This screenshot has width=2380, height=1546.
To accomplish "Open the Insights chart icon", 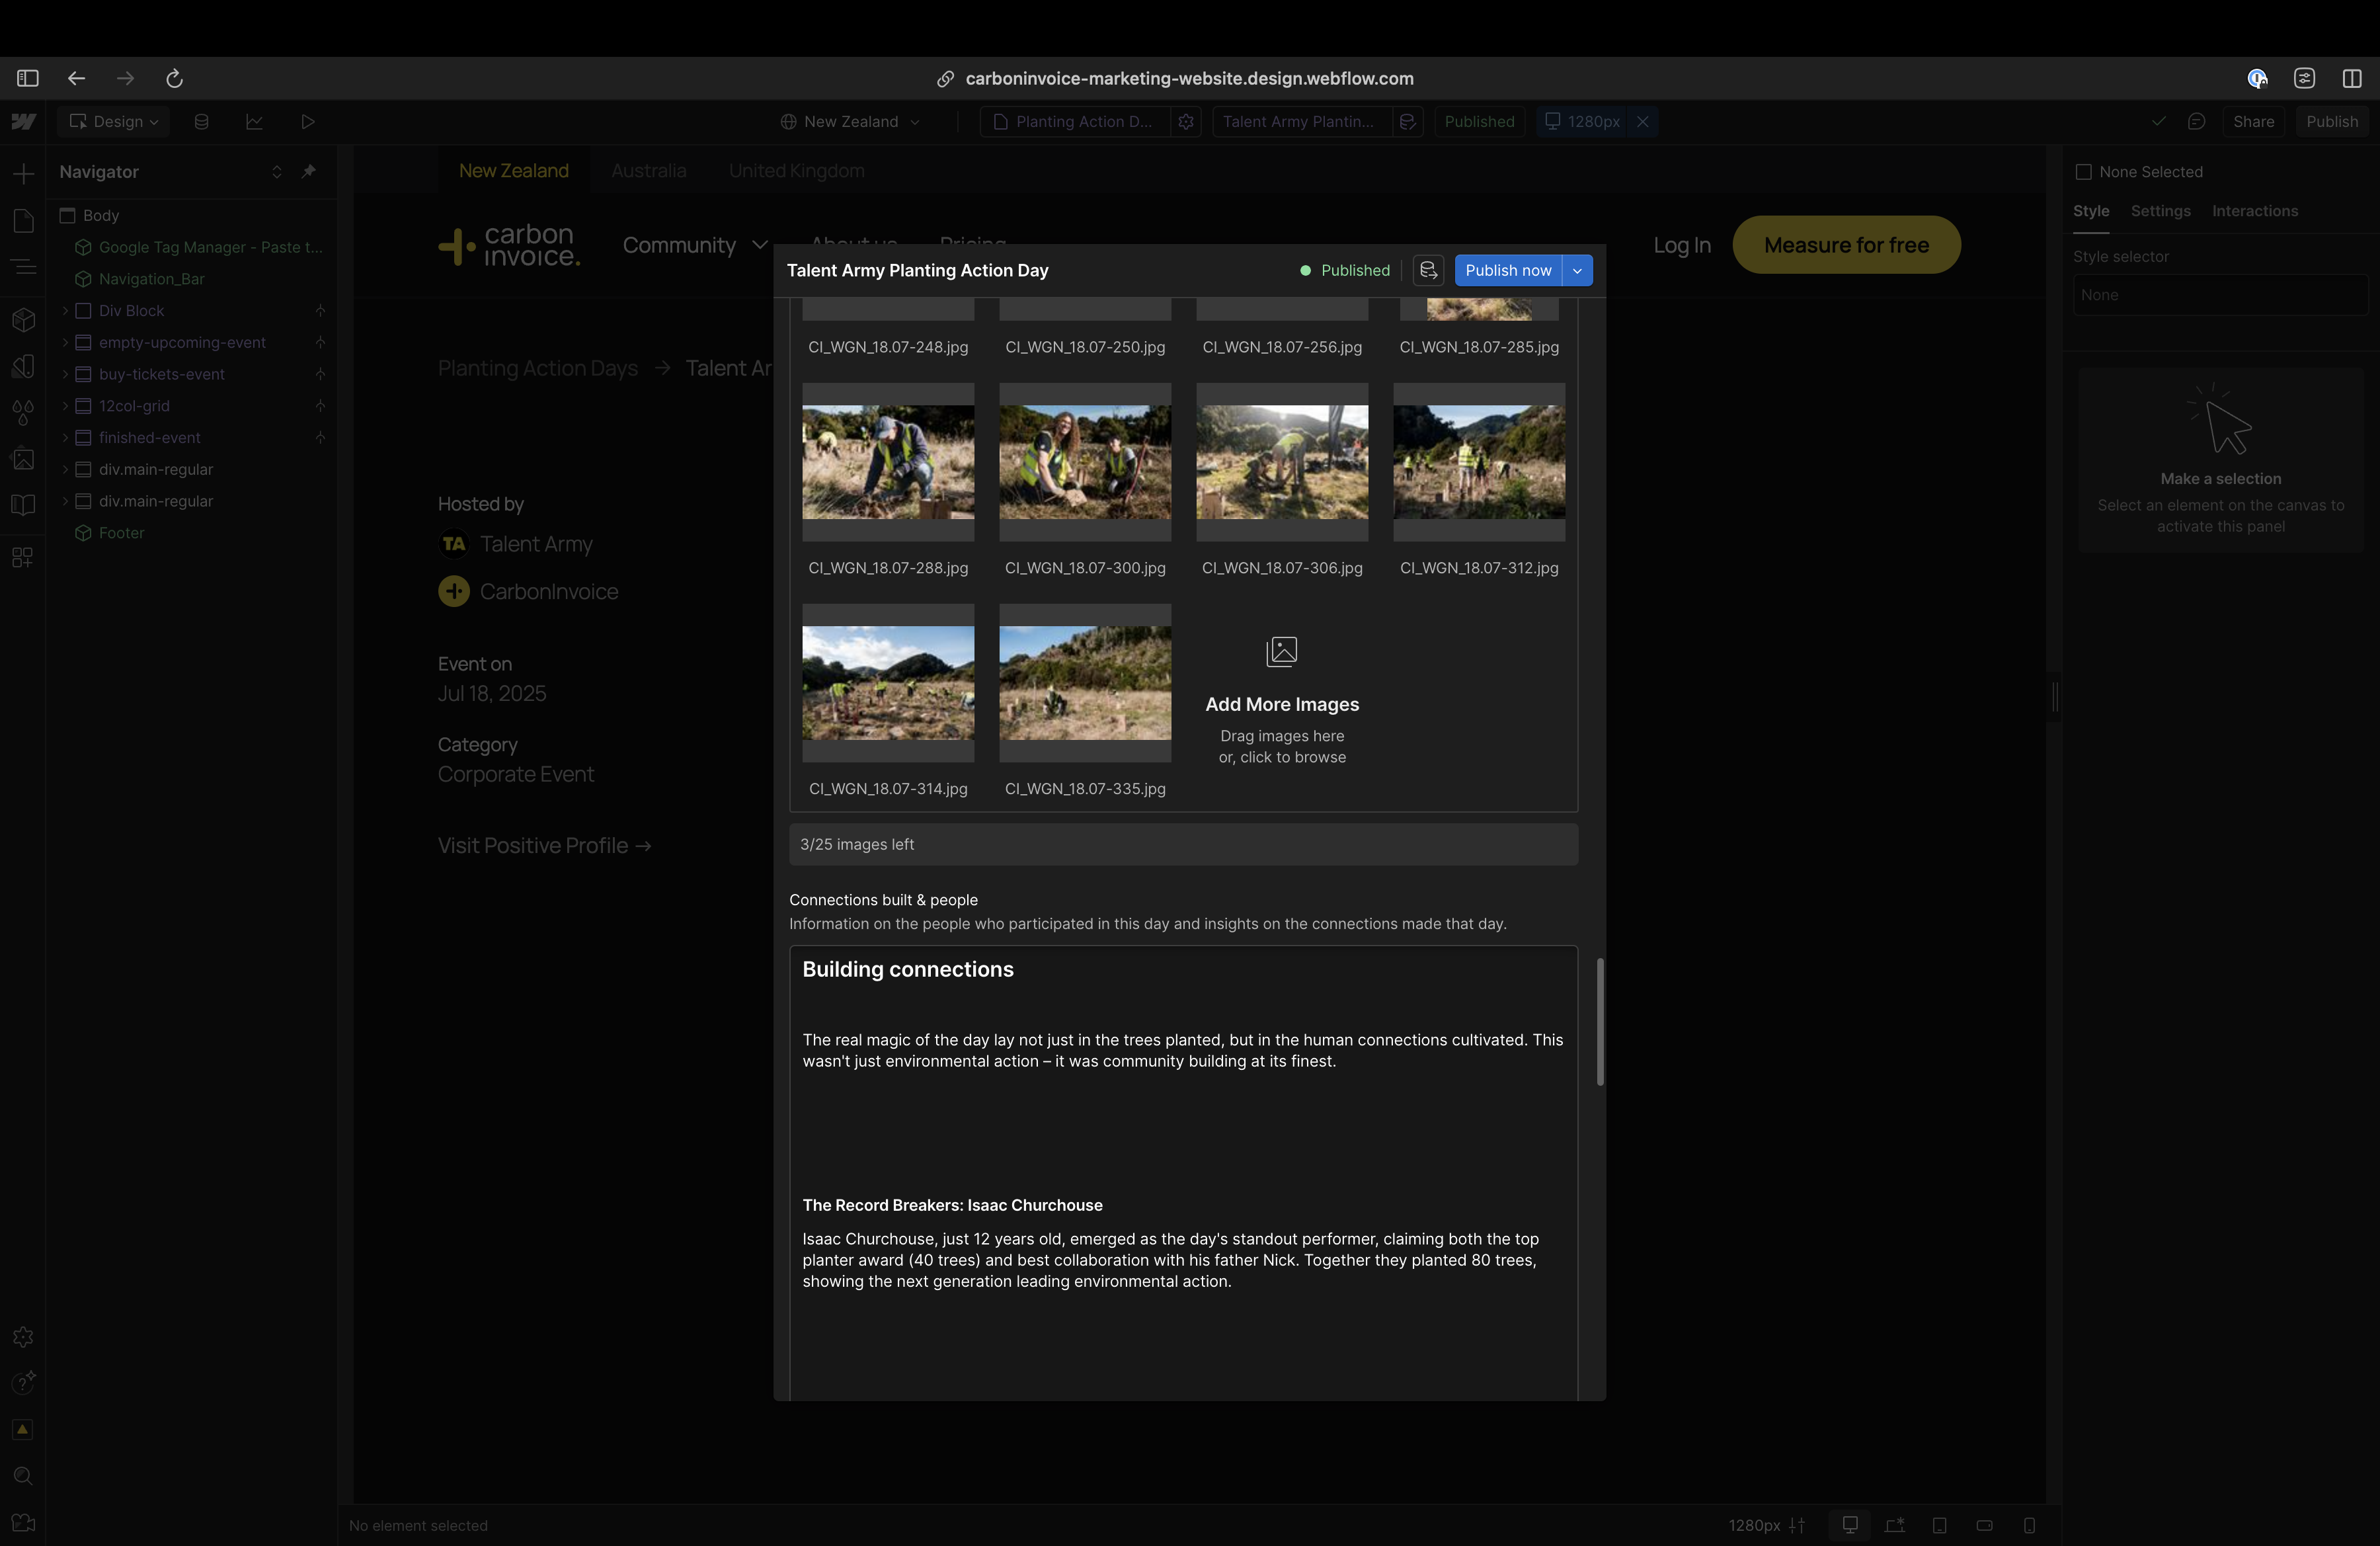I will (254, 121).
